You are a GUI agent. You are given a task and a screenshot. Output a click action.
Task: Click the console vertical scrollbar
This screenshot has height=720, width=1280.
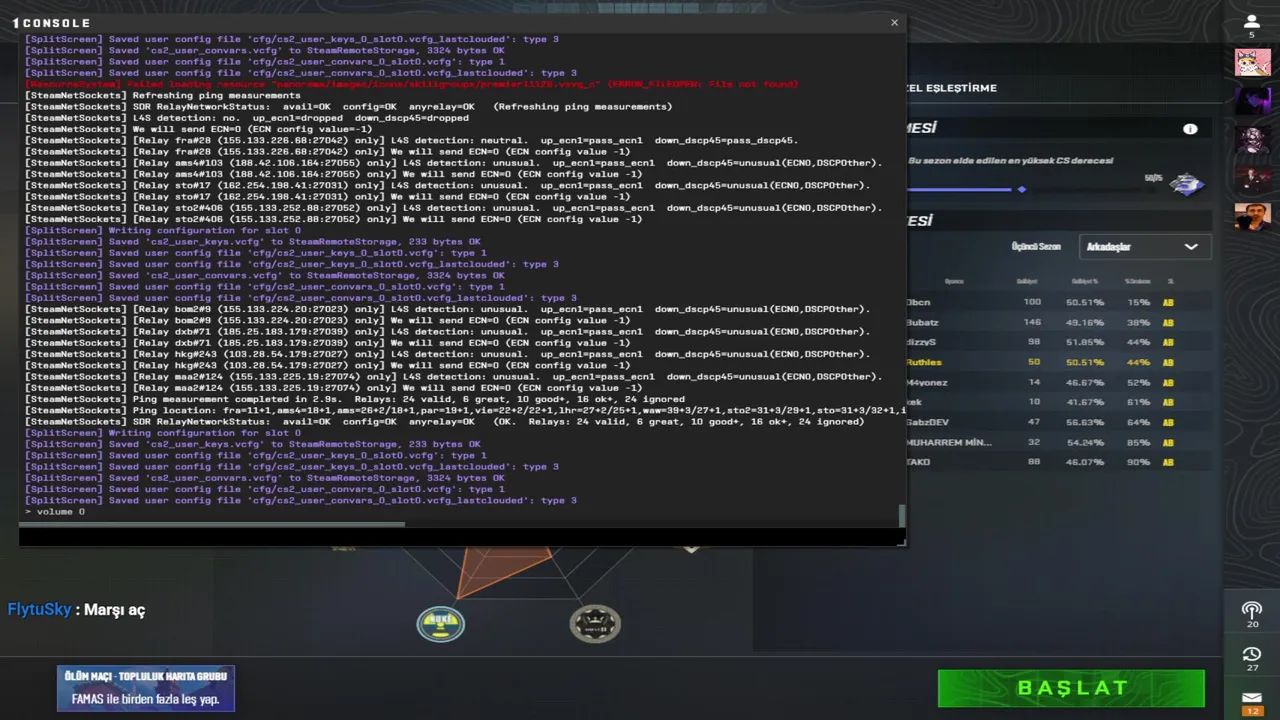902,514
